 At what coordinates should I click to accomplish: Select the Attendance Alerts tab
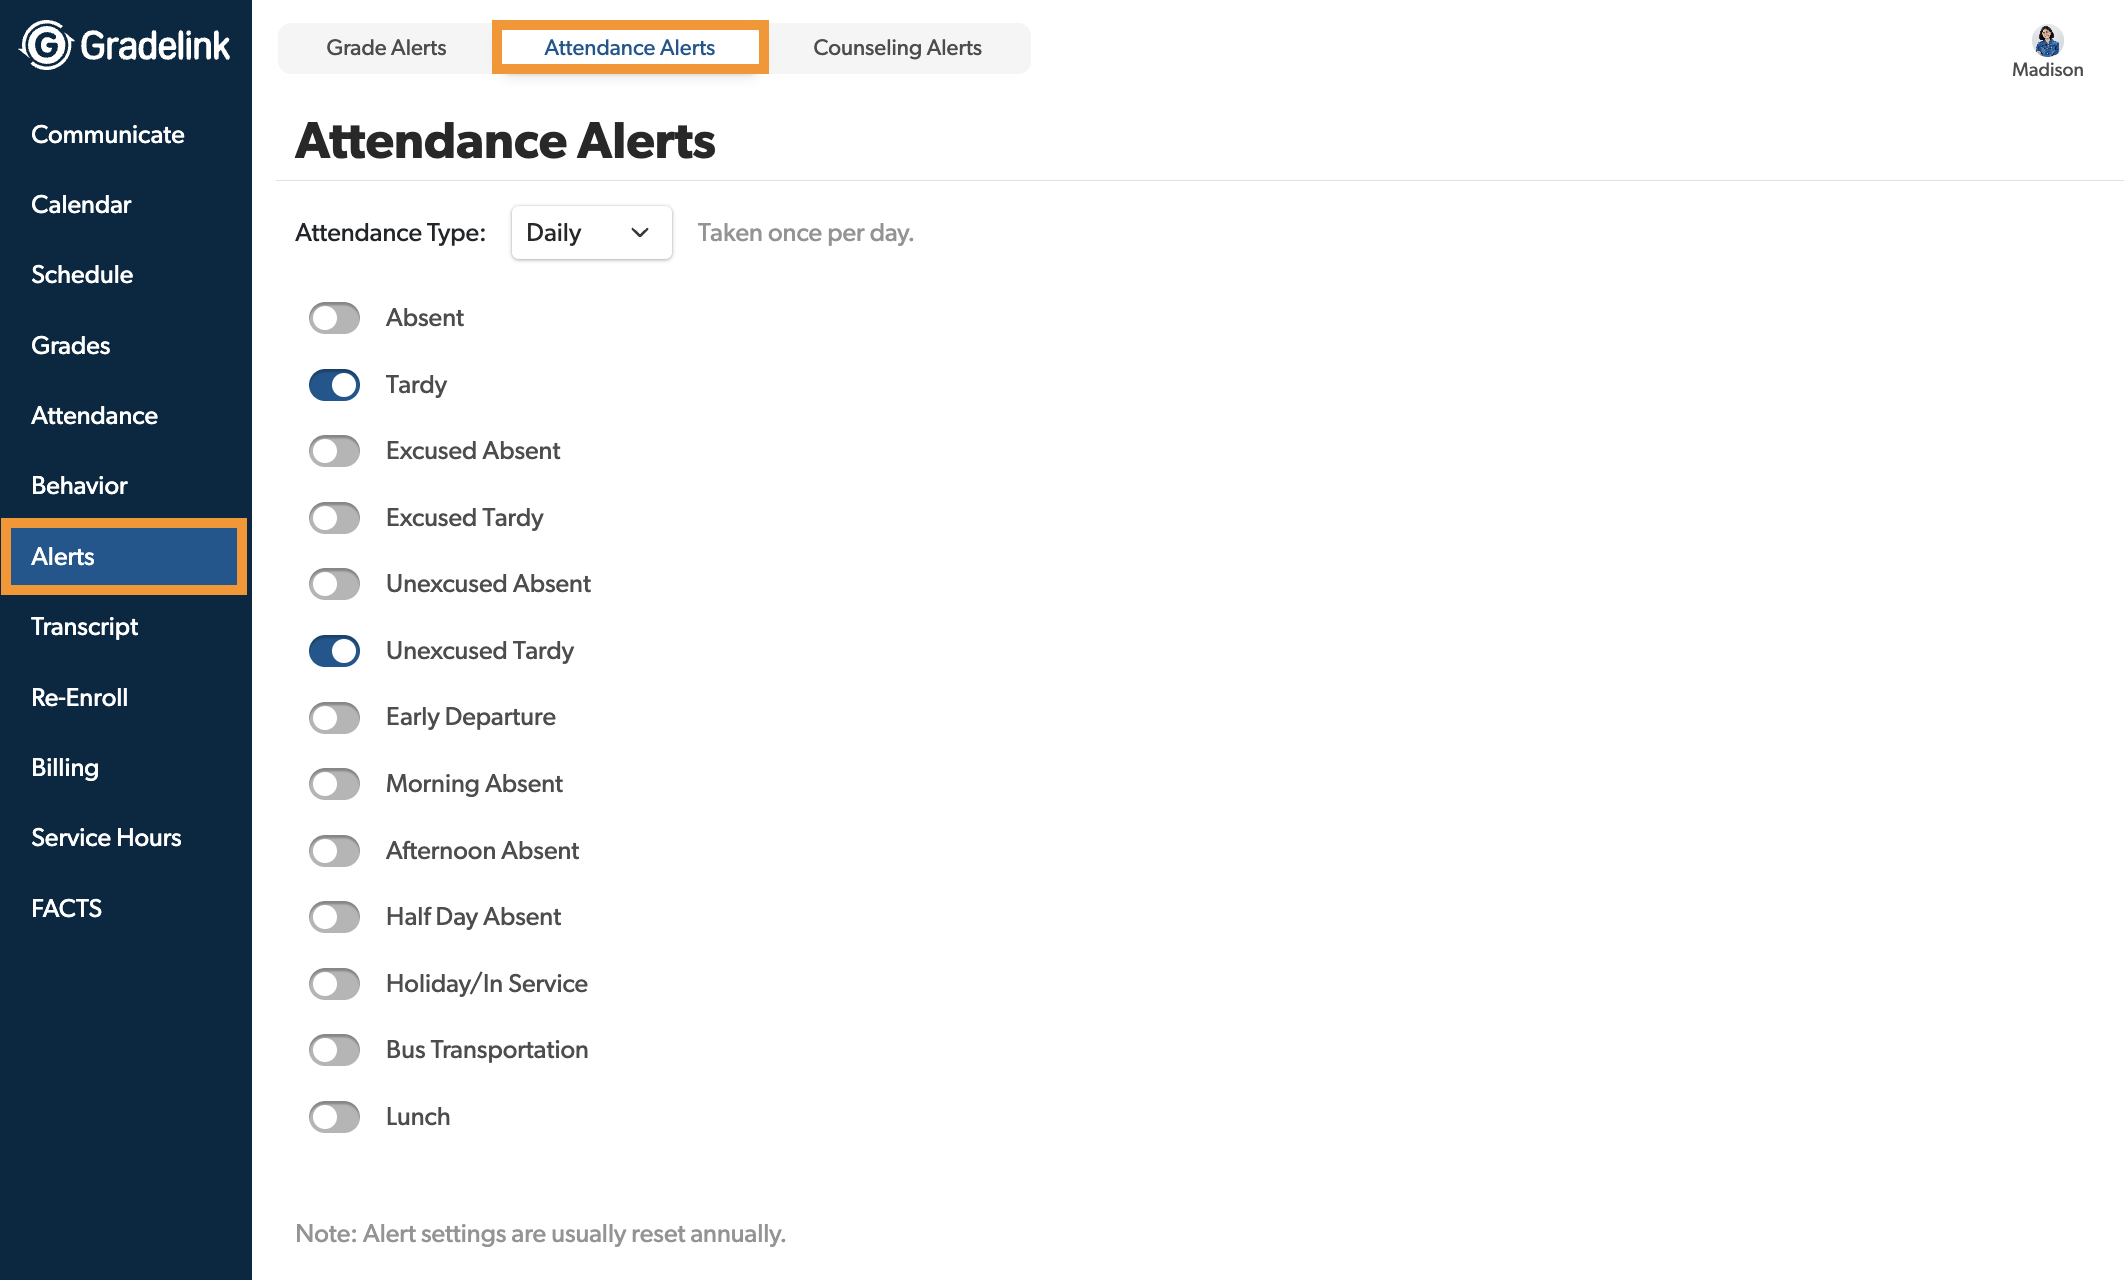(630, 48)
